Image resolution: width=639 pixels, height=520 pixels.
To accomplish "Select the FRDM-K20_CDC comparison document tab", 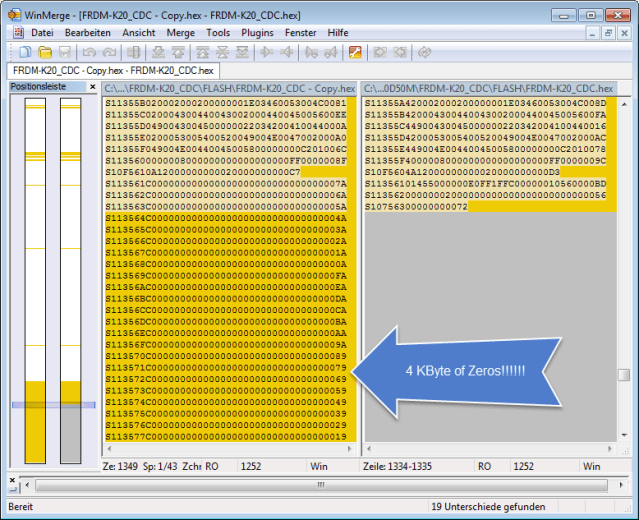I will point(113,71).
